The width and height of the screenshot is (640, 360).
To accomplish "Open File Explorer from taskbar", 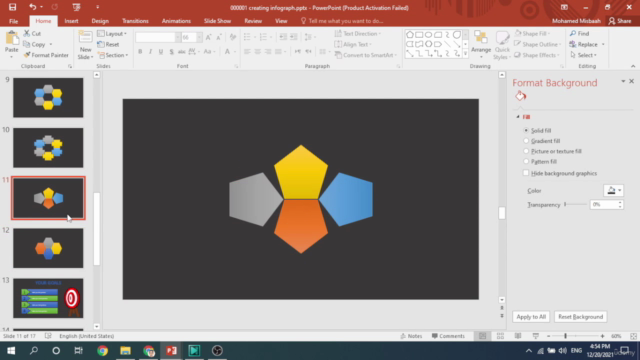I will click(125, 351).
